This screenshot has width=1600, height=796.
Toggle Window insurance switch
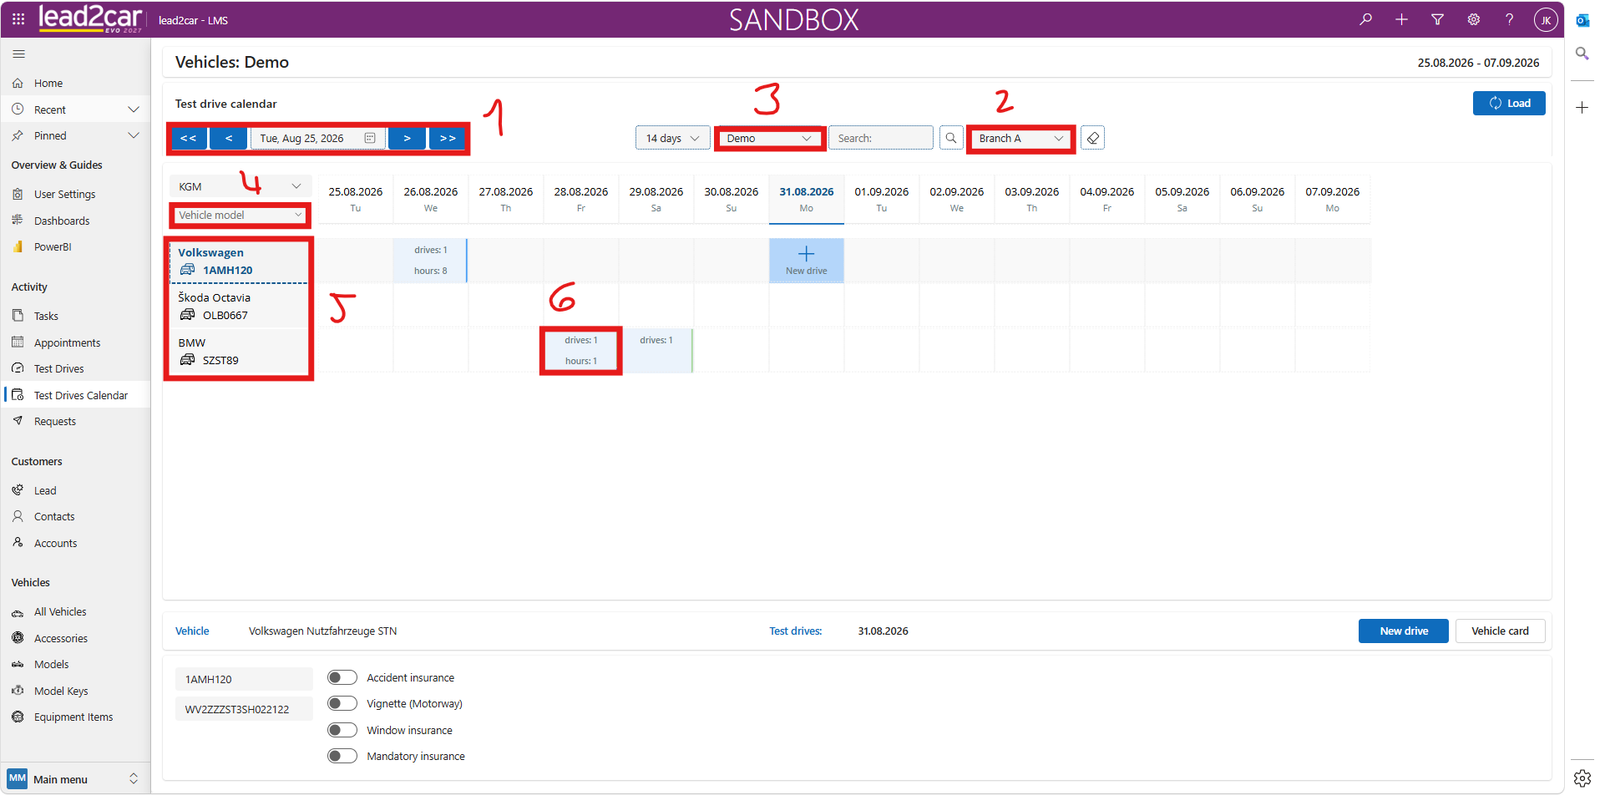[342, 730]
